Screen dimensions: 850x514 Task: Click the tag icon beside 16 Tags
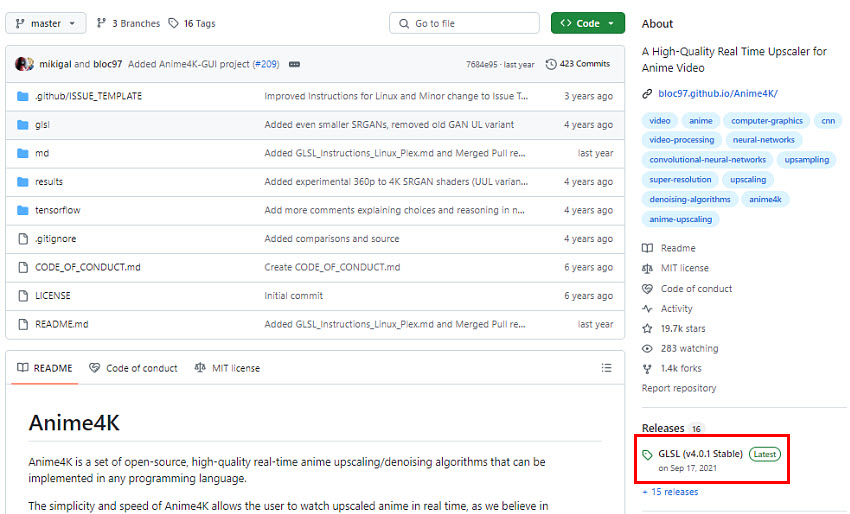173,23
